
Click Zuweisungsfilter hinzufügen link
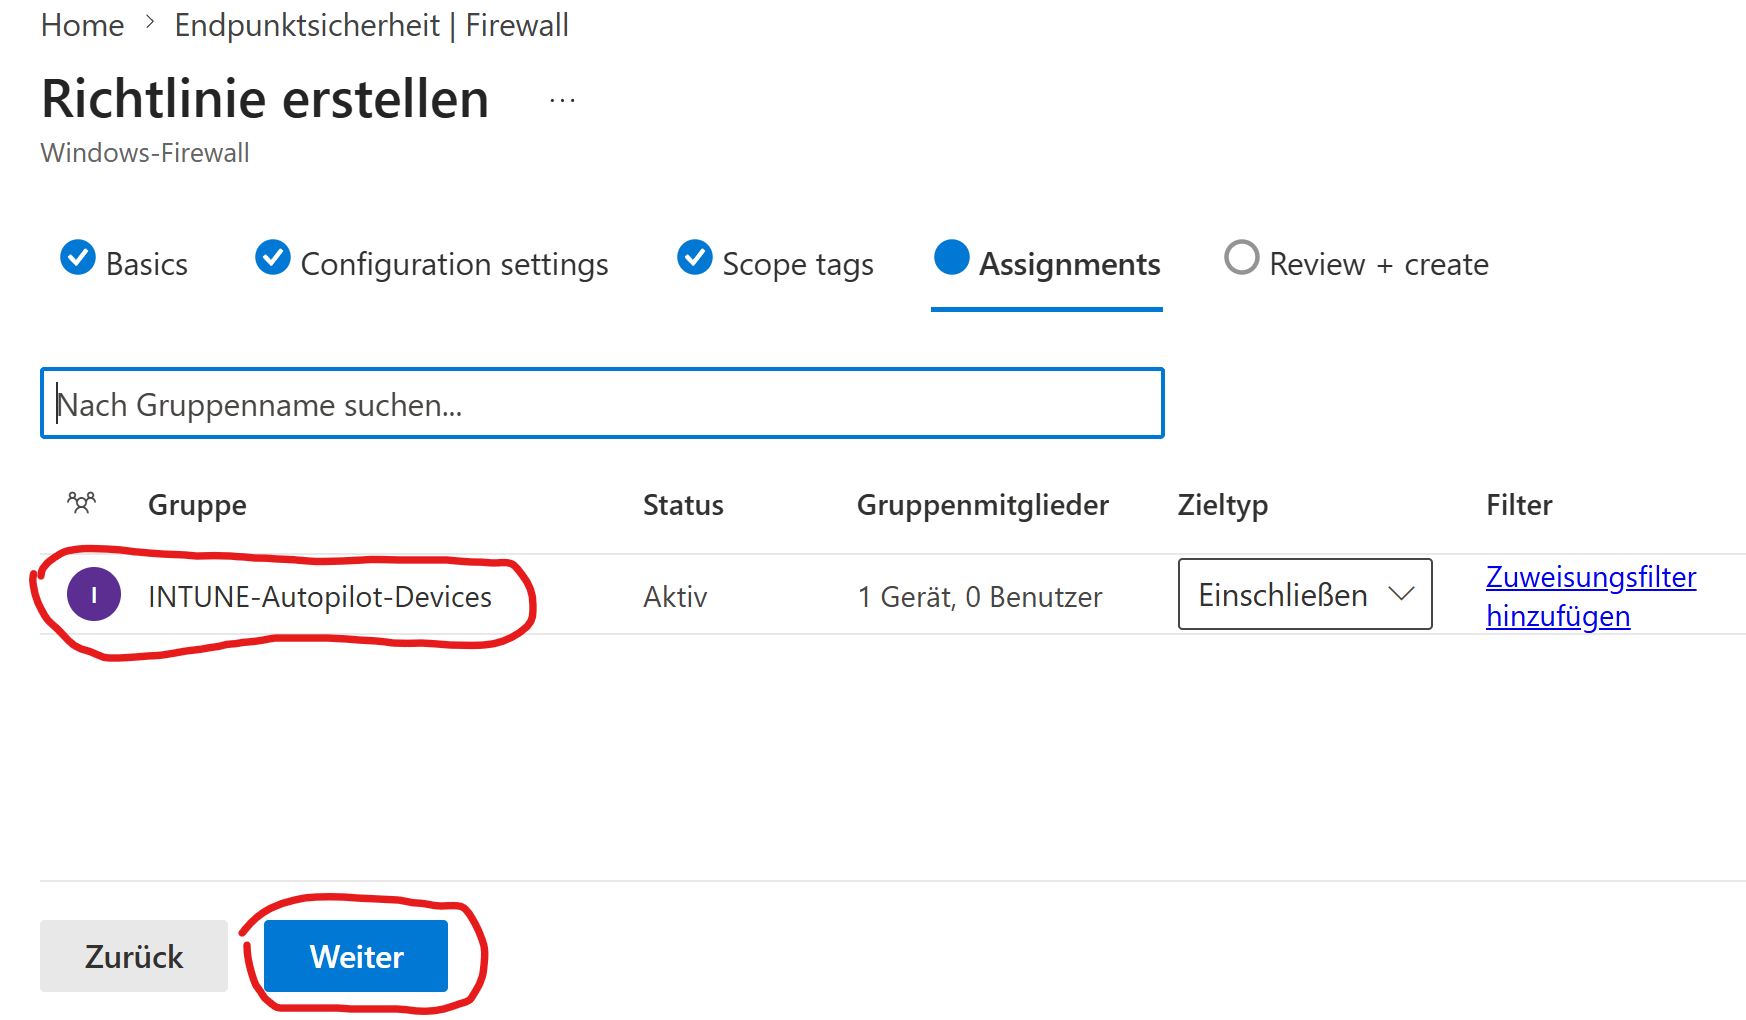[1590, 596]
